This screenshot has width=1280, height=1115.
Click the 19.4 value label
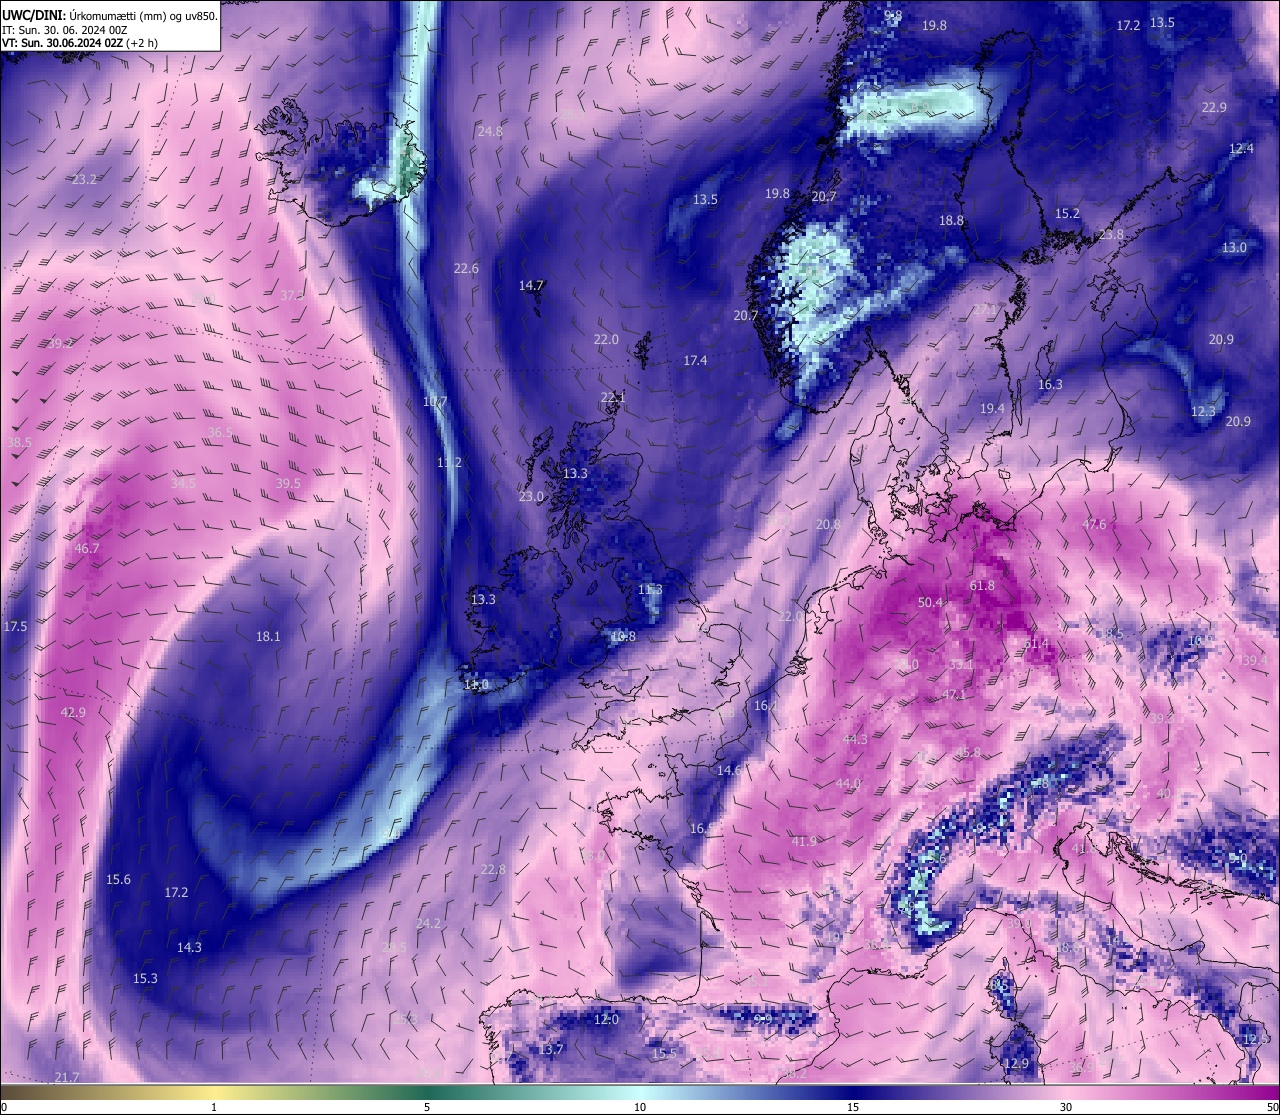(992, 409)
